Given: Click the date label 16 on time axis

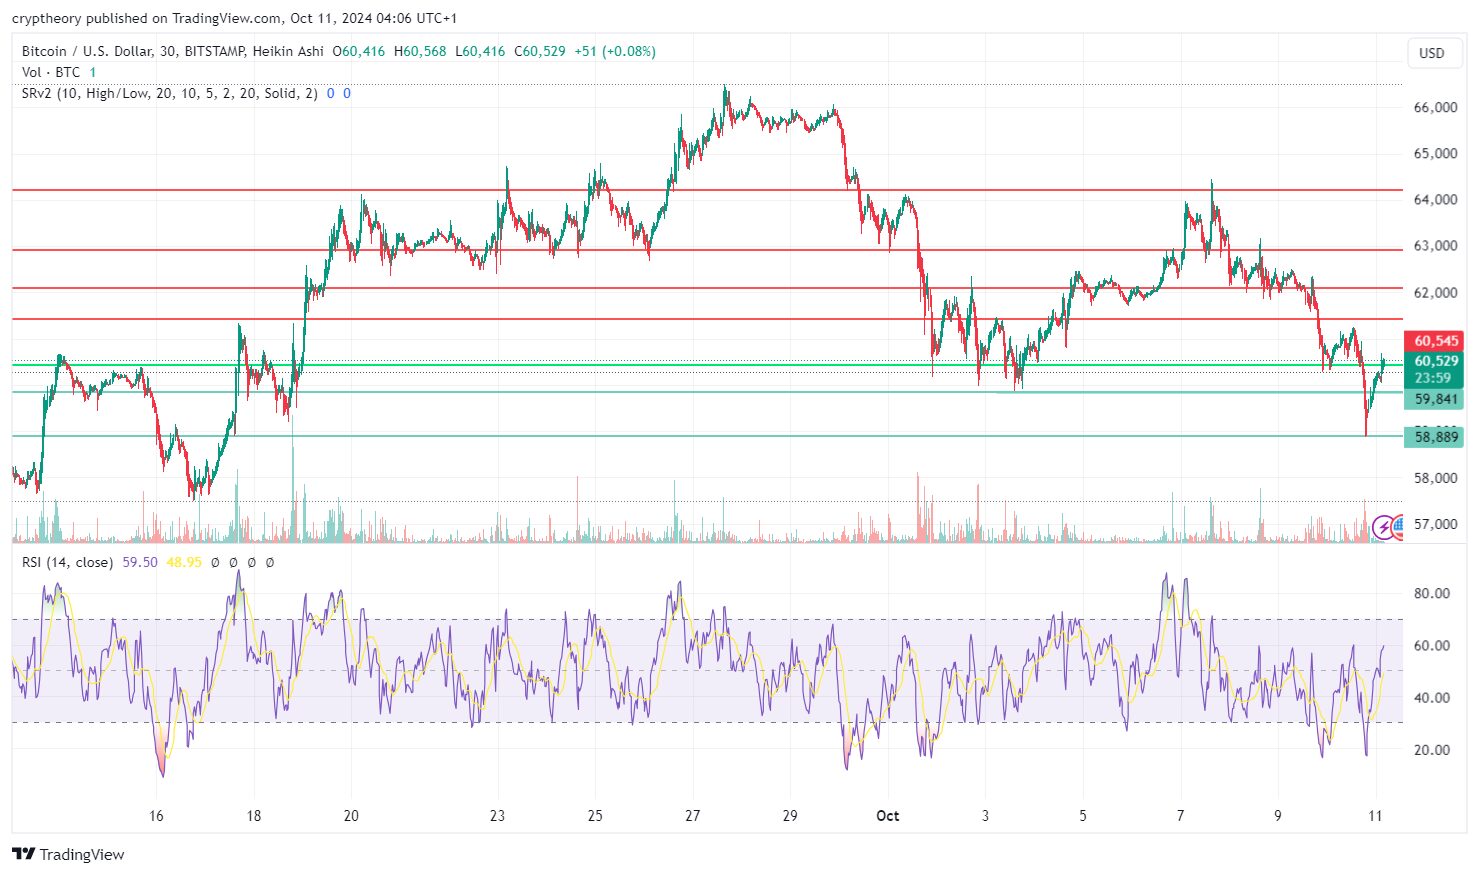Looking at the screenshot, I should [x=156, y=816].
